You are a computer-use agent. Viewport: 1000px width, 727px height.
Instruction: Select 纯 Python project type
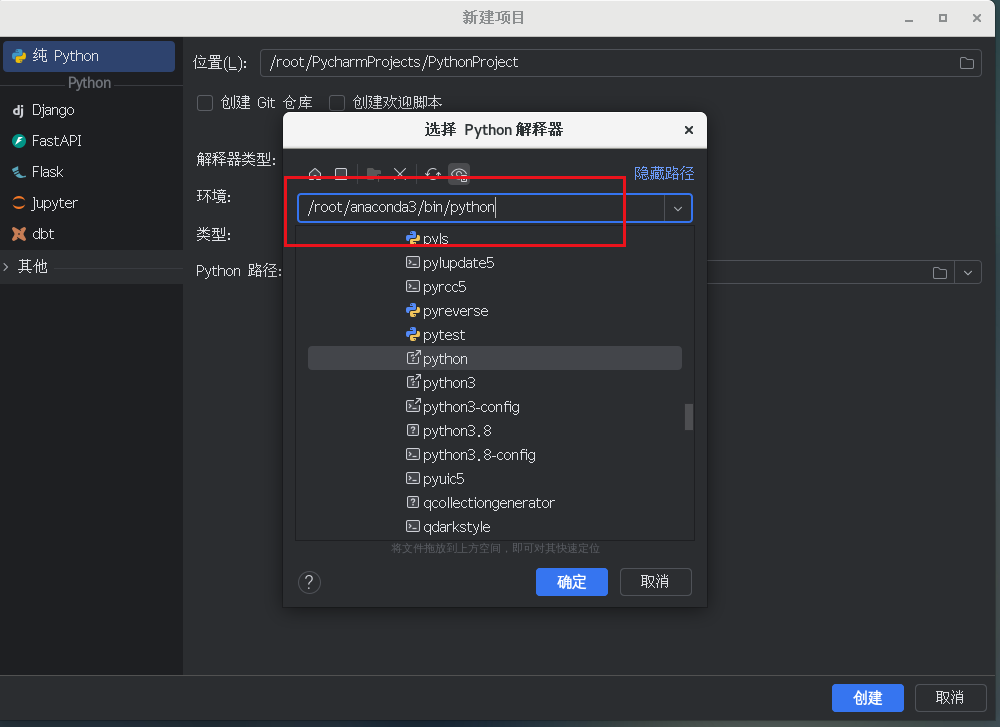pyautogui.click(x=89, y=56)
